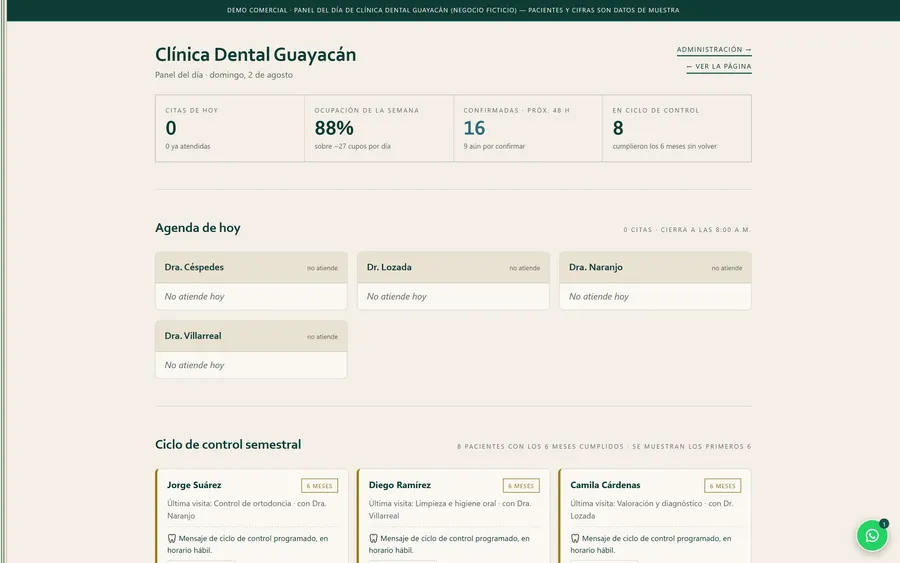Screen dimensions: 900x563
Task: Click the 'no atiende' status beside Dra. Céspedes
Action: (322, 268)
